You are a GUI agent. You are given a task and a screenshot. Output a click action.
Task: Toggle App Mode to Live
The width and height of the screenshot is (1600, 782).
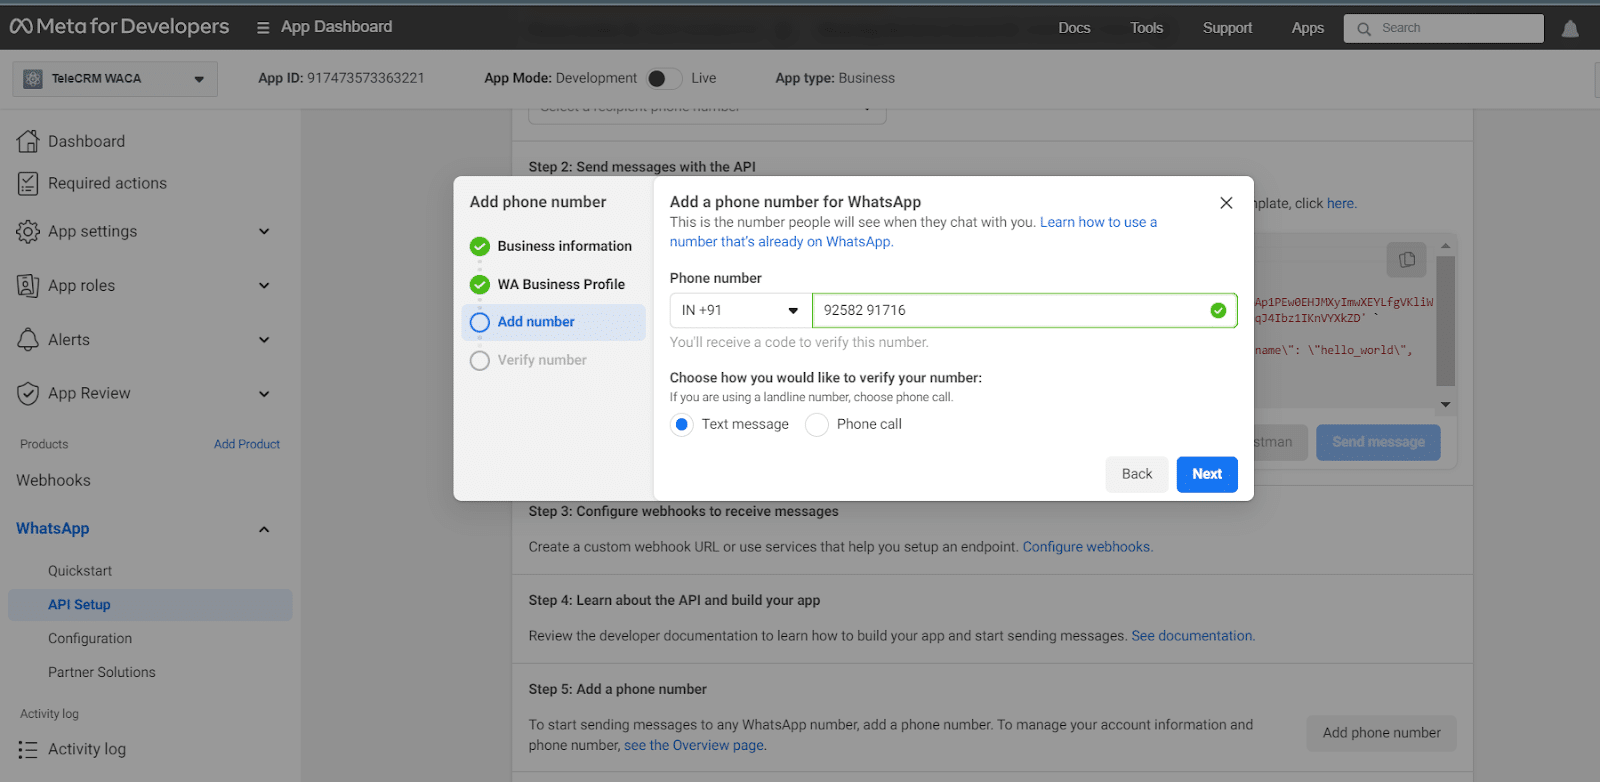[x=664, y=78]
